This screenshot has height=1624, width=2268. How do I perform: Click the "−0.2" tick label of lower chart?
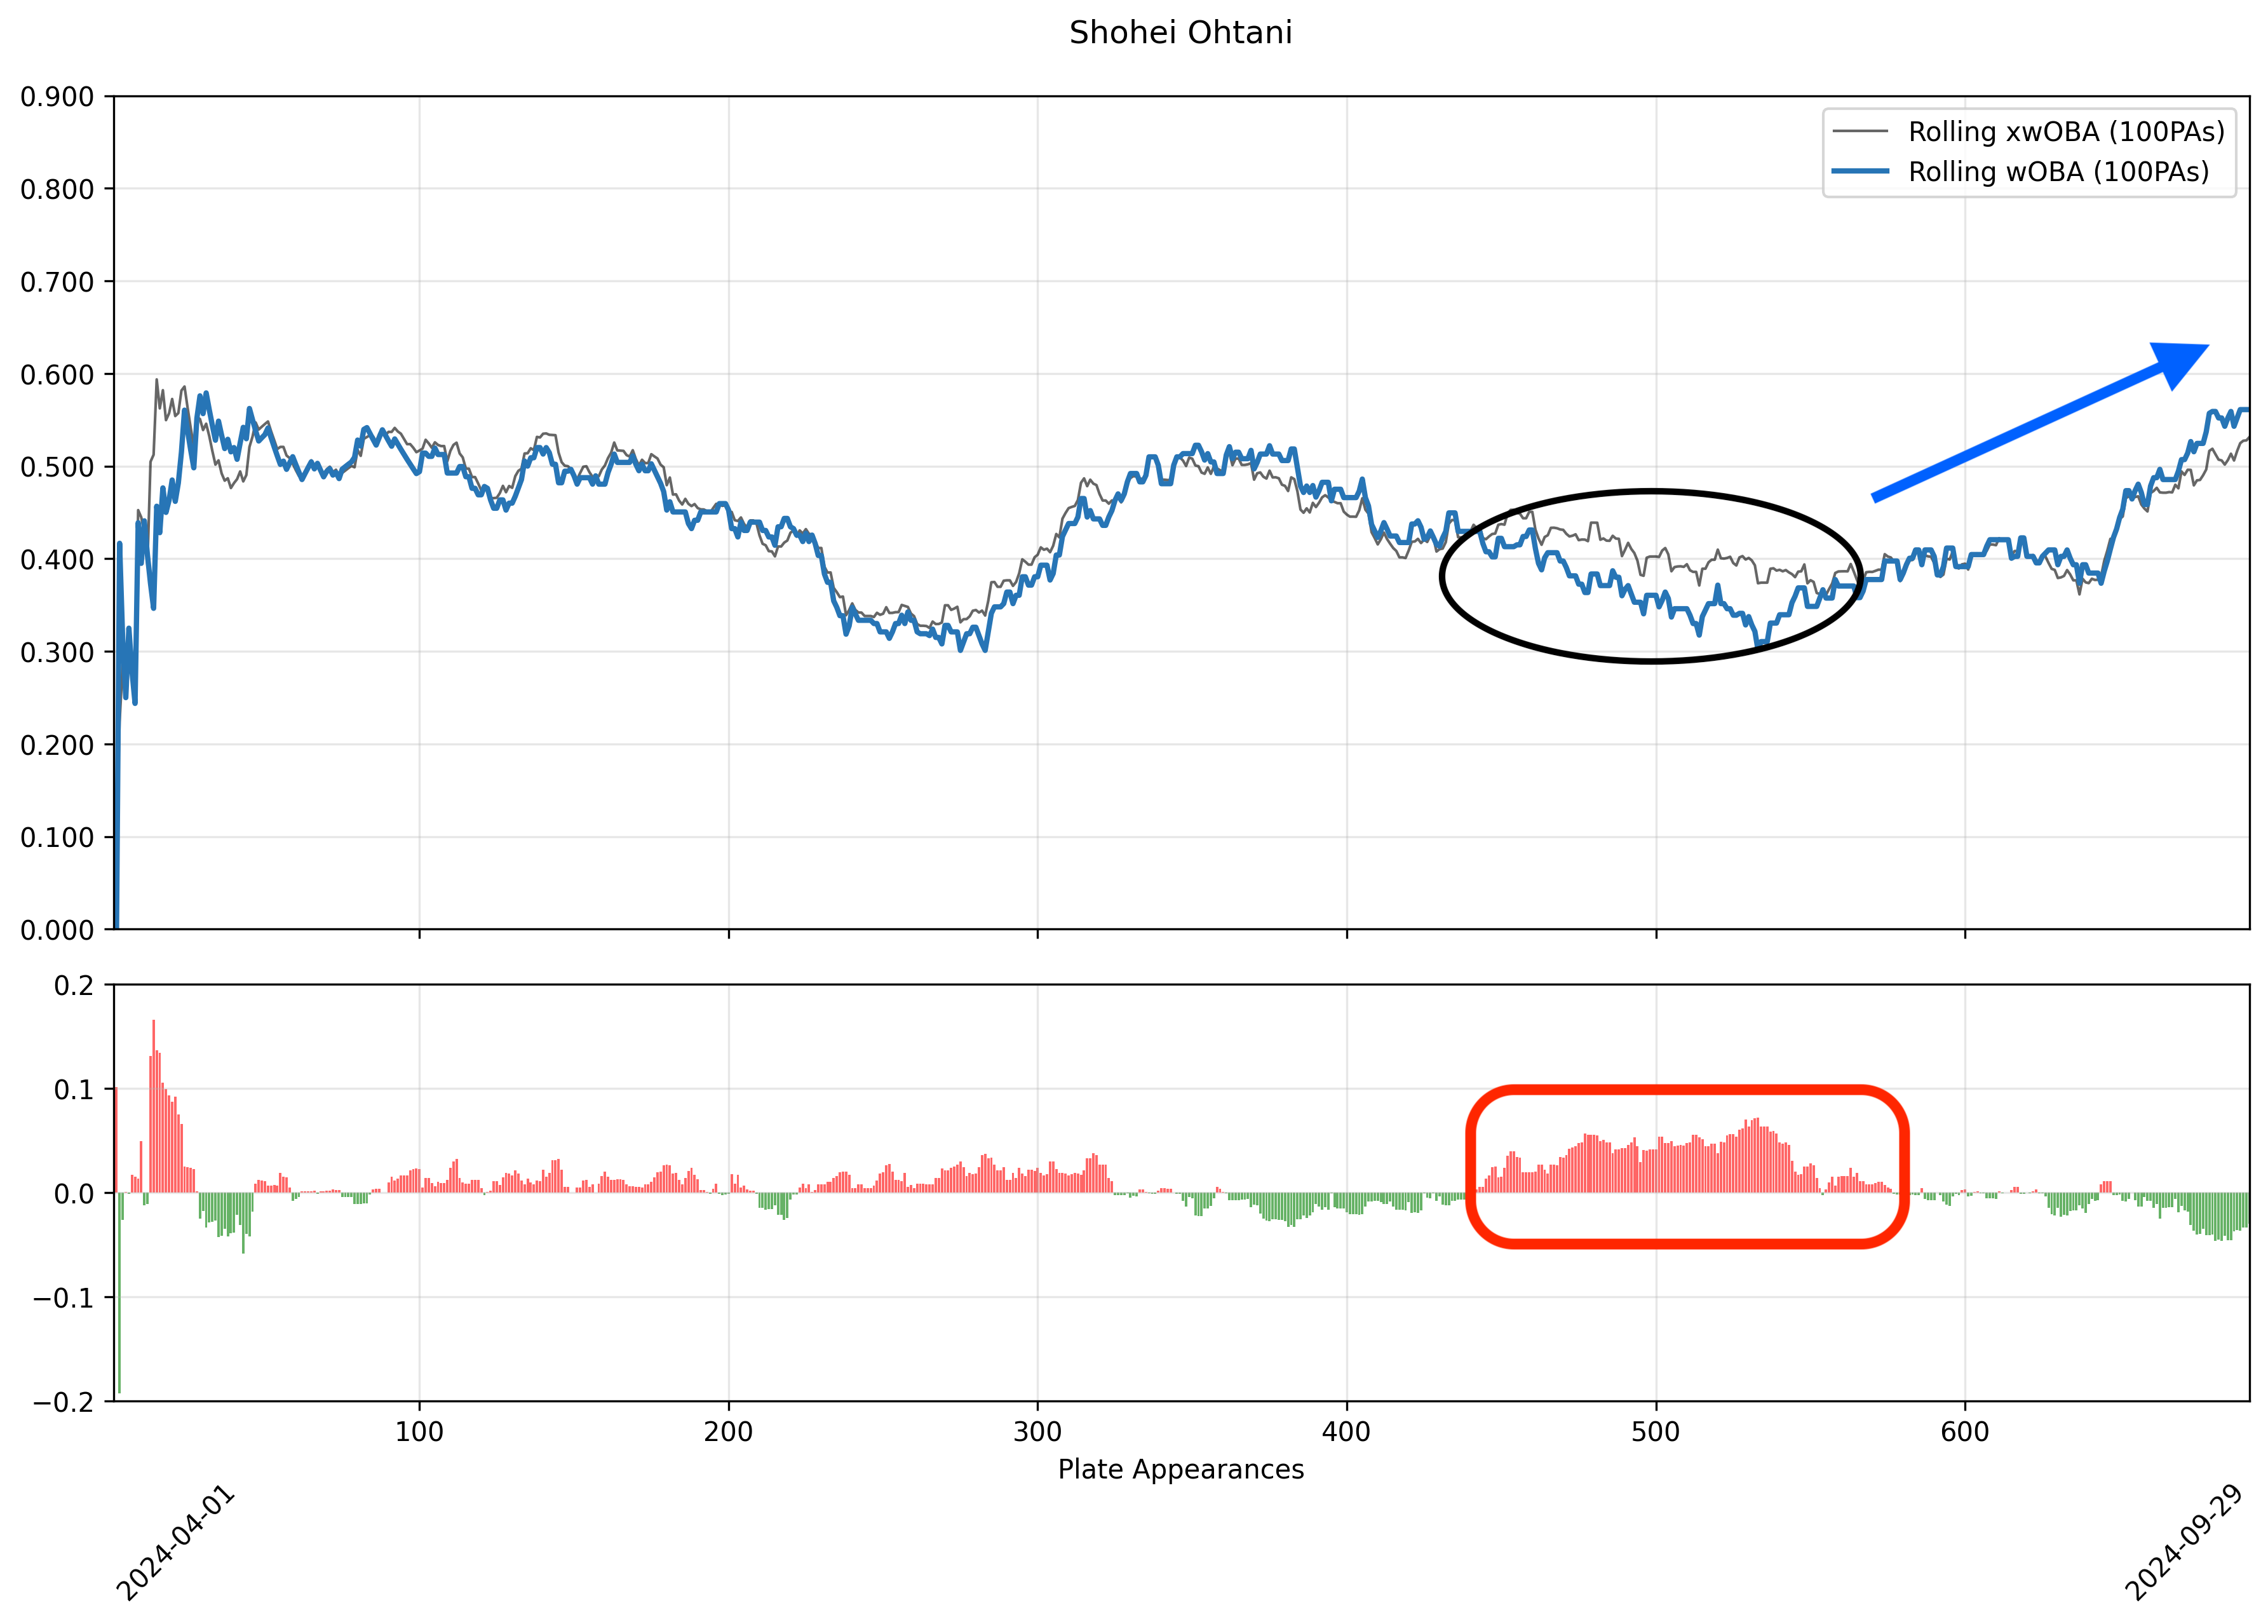click(x=64, y=1403)
